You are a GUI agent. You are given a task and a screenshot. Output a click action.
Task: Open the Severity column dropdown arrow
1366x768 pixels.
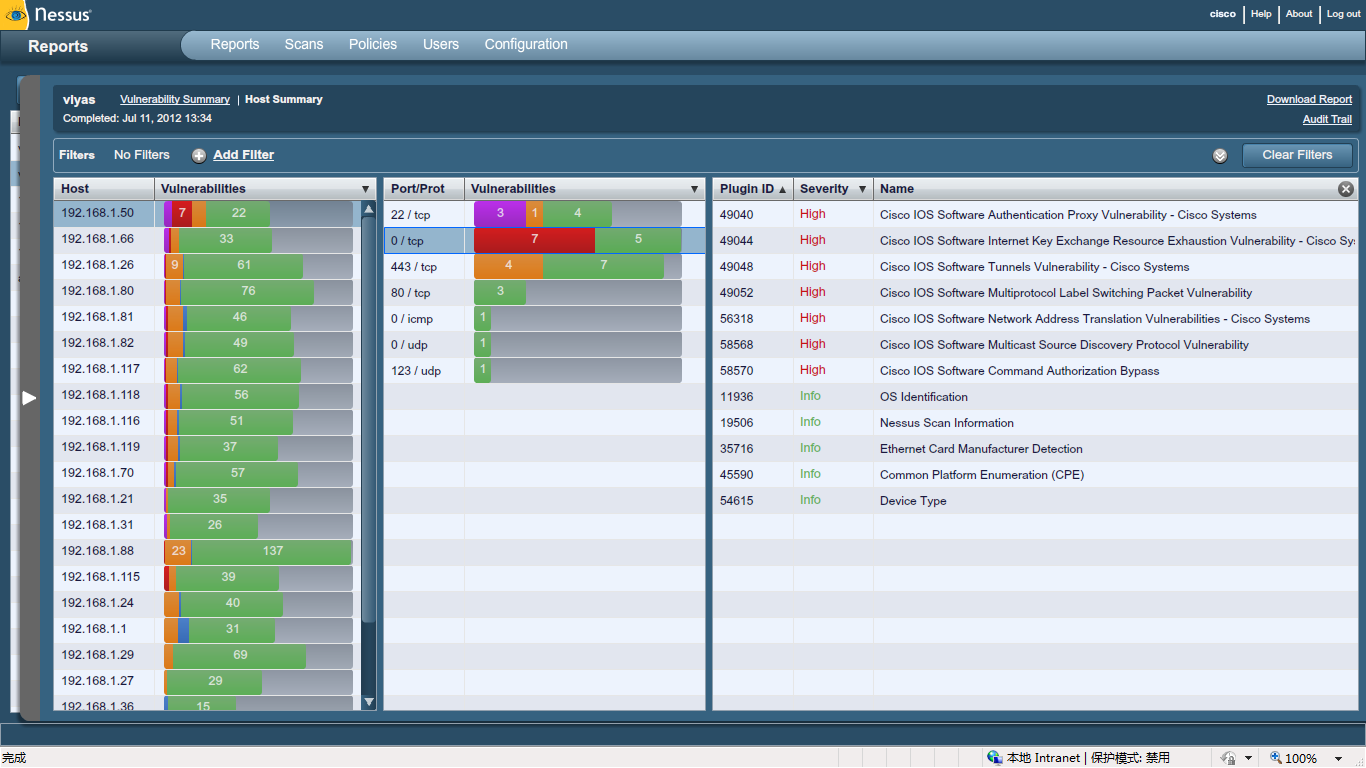862,189
